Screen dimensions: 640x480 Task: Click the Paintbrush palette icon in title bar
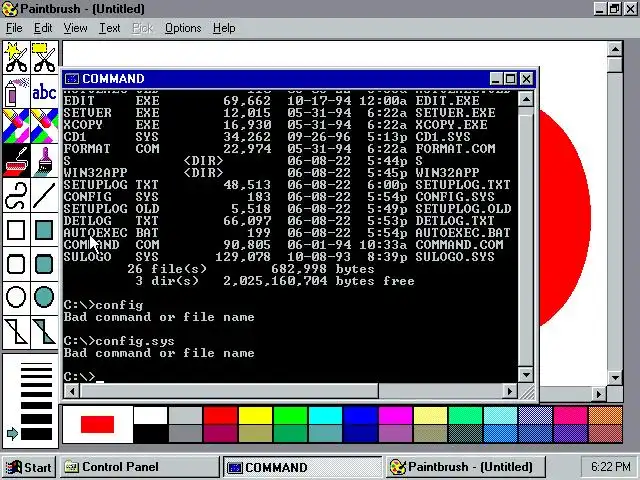coord(10,9)
